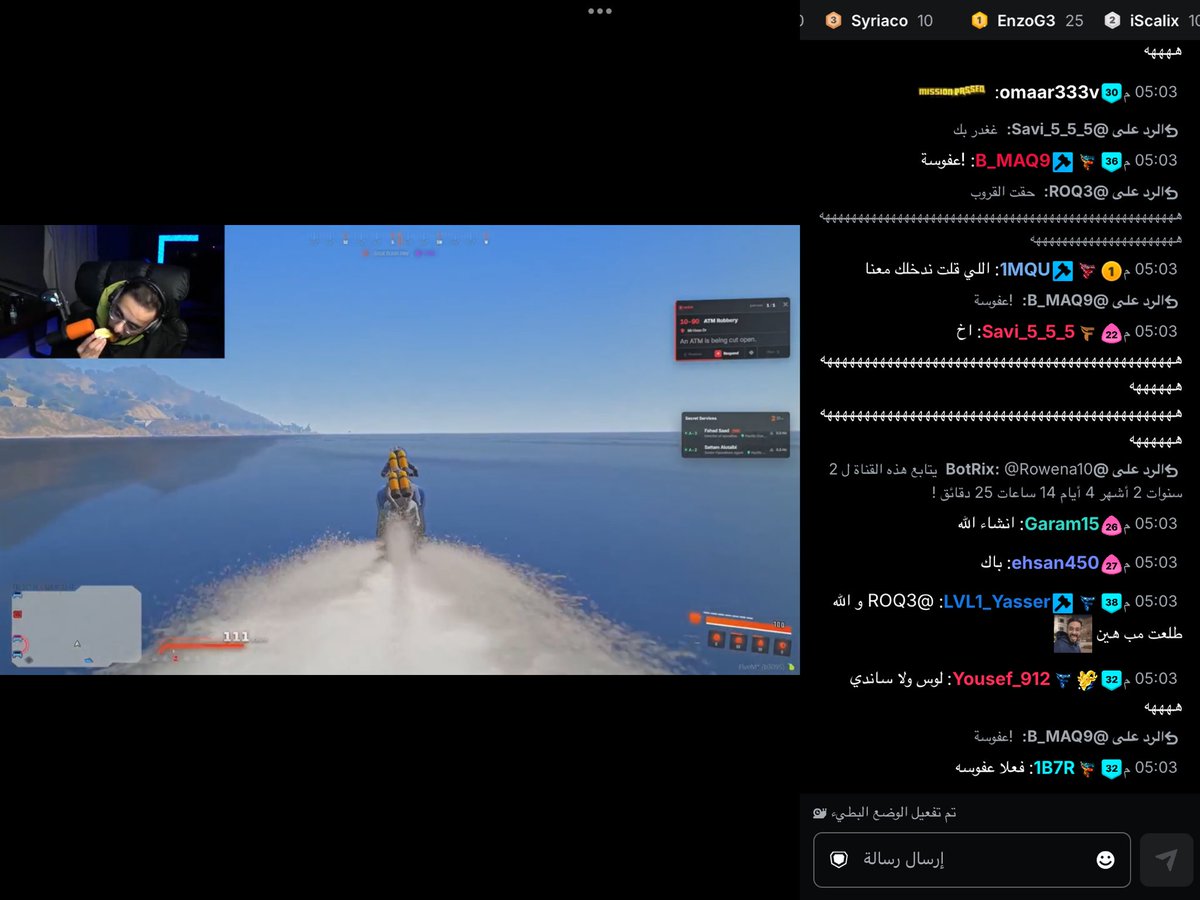
Task: Open LVL1_Yasser's user profile
Action: [x=997, y=602]
